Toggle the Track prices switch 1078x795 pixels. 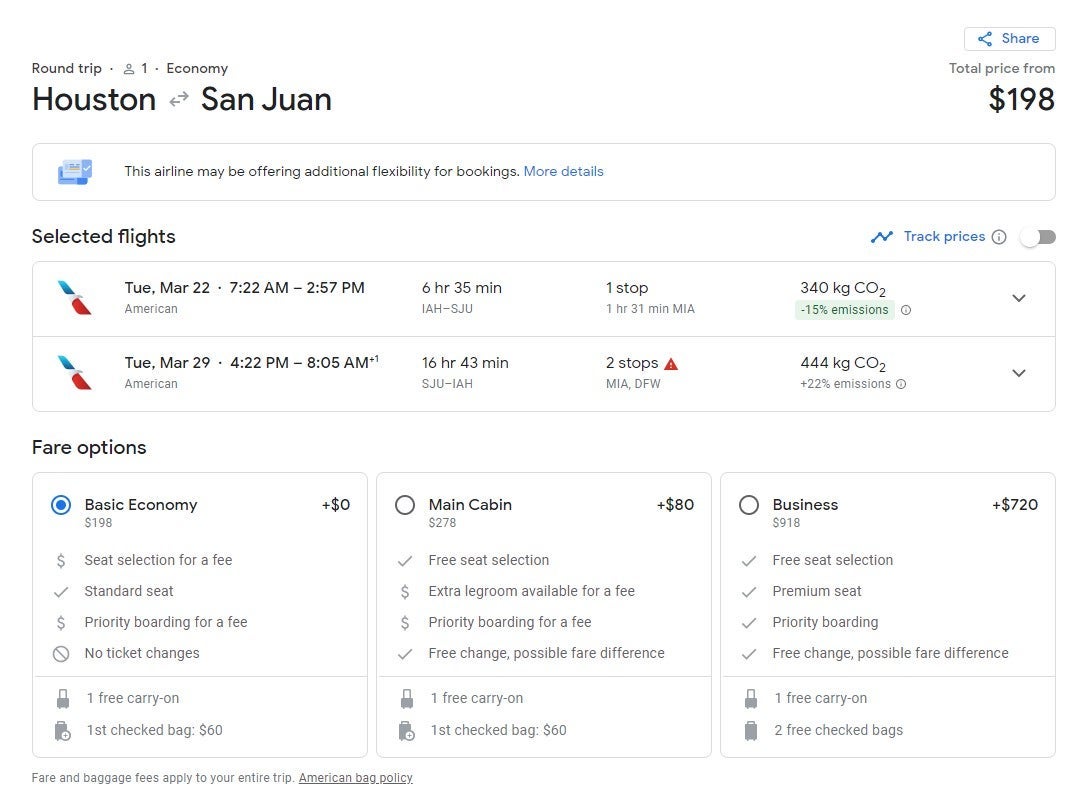coord(1037,237)
